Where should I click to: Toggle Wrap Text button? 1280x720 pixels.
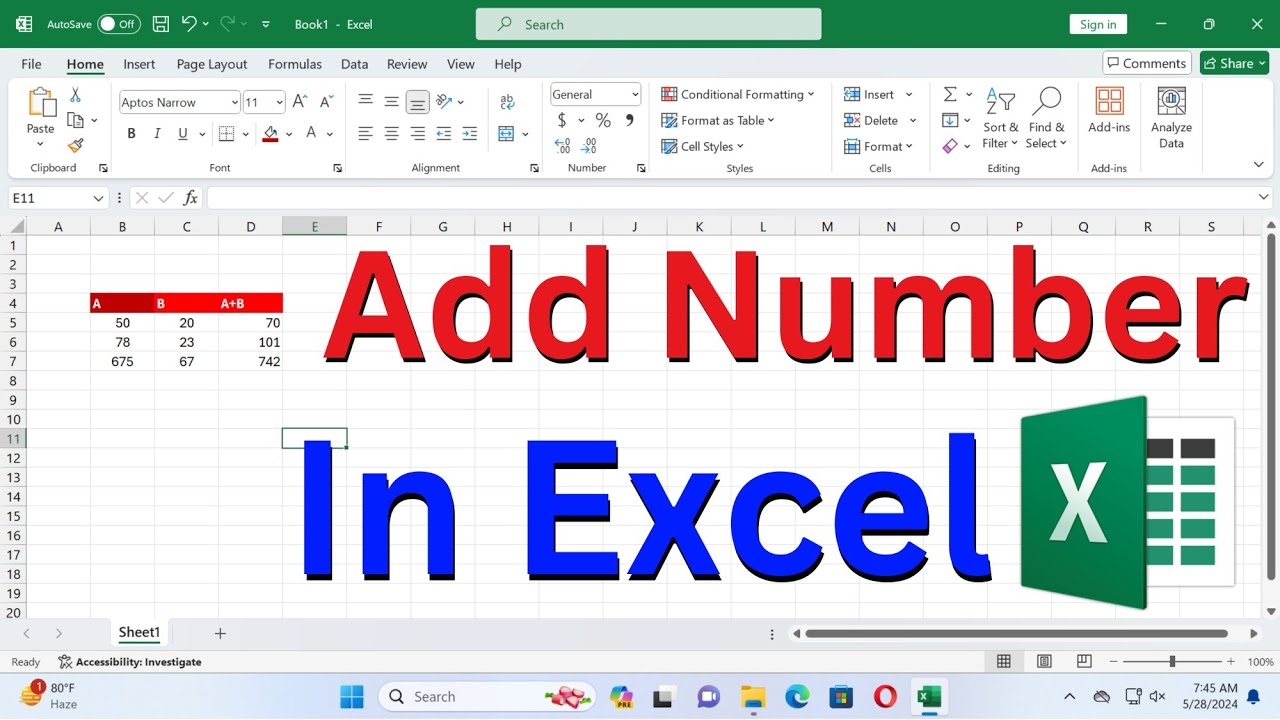point(507,101)
